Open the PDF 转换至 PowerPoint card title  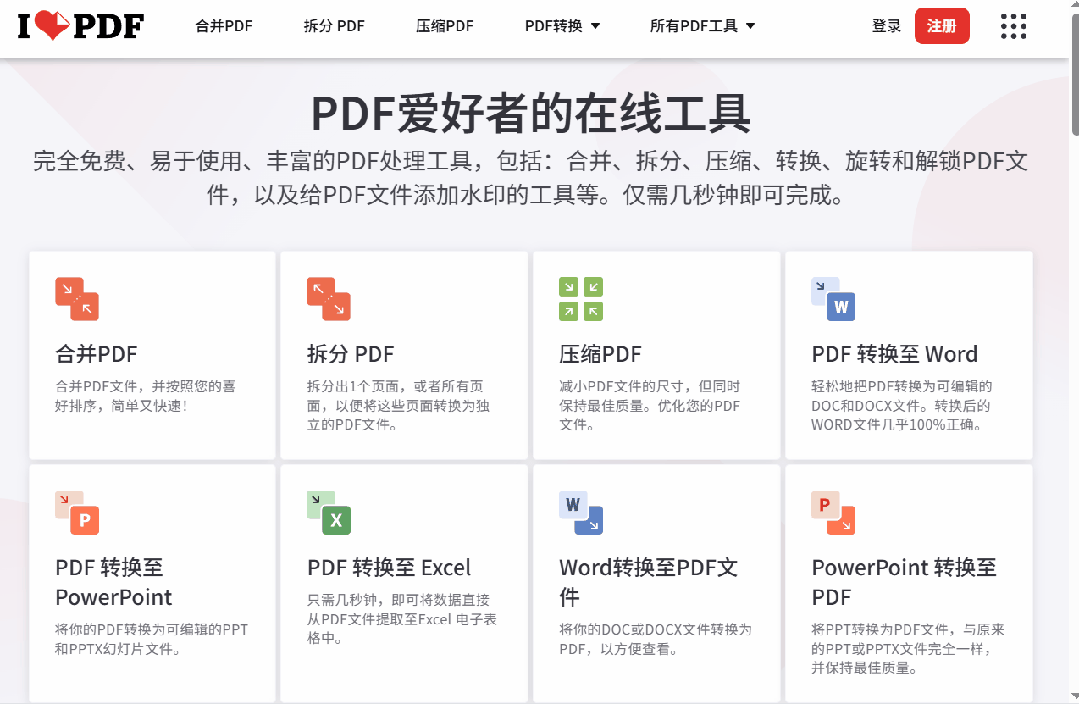[114, 582]
